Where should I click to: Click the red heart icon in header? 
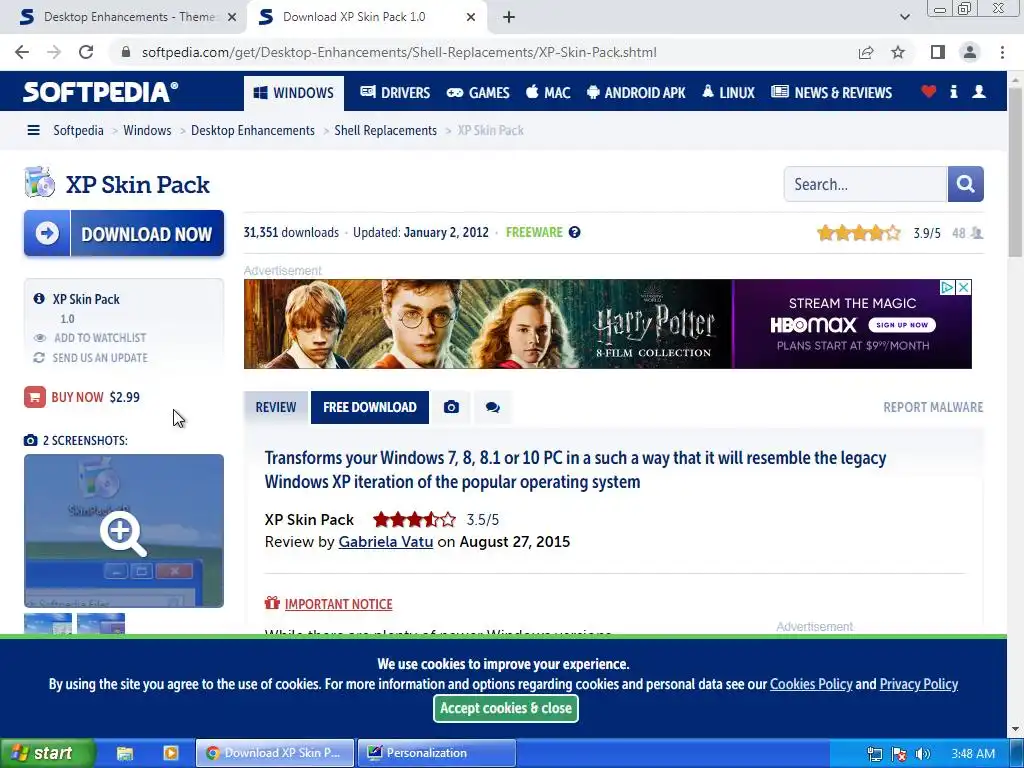[x=929, y=91]
